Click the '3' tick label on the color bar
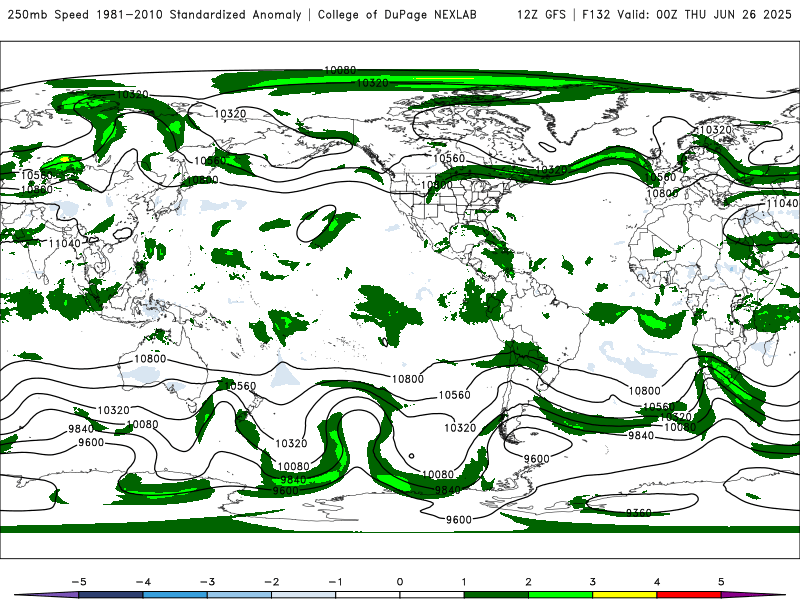Viewport: 800px width, 600px height. pos(593,582)
